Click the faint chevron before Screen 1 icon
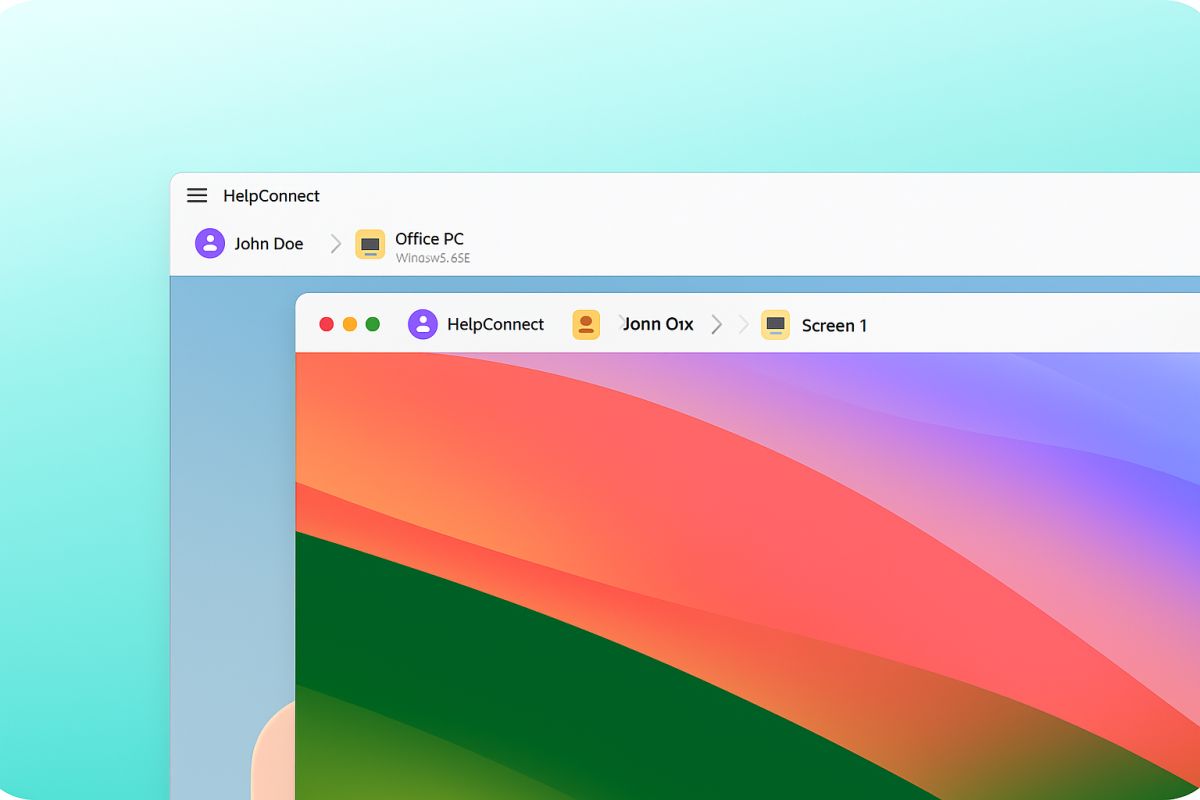 pos(743,324)
